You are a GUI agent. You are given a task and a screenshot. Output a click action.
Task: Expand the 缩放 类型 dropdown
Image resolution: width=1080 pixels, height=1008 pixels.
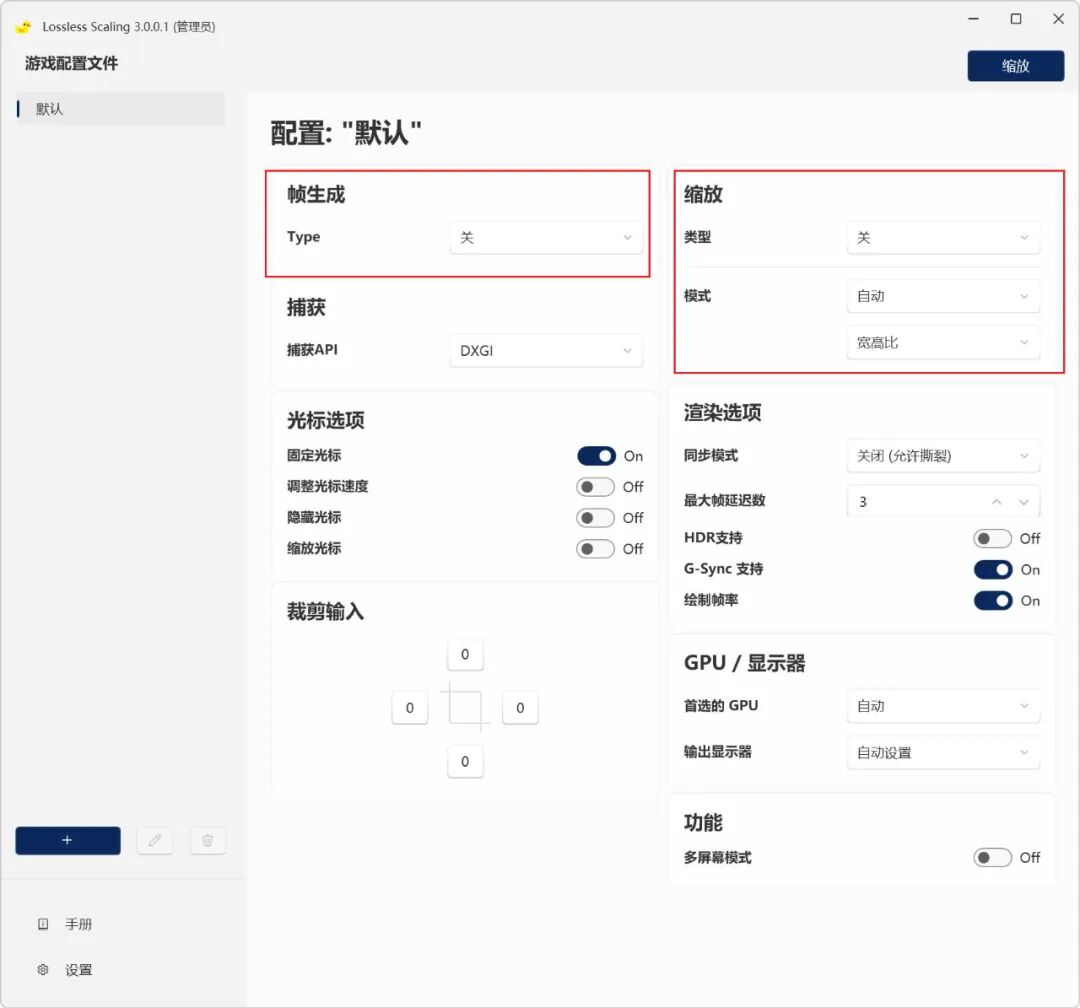tap(943, 238)
